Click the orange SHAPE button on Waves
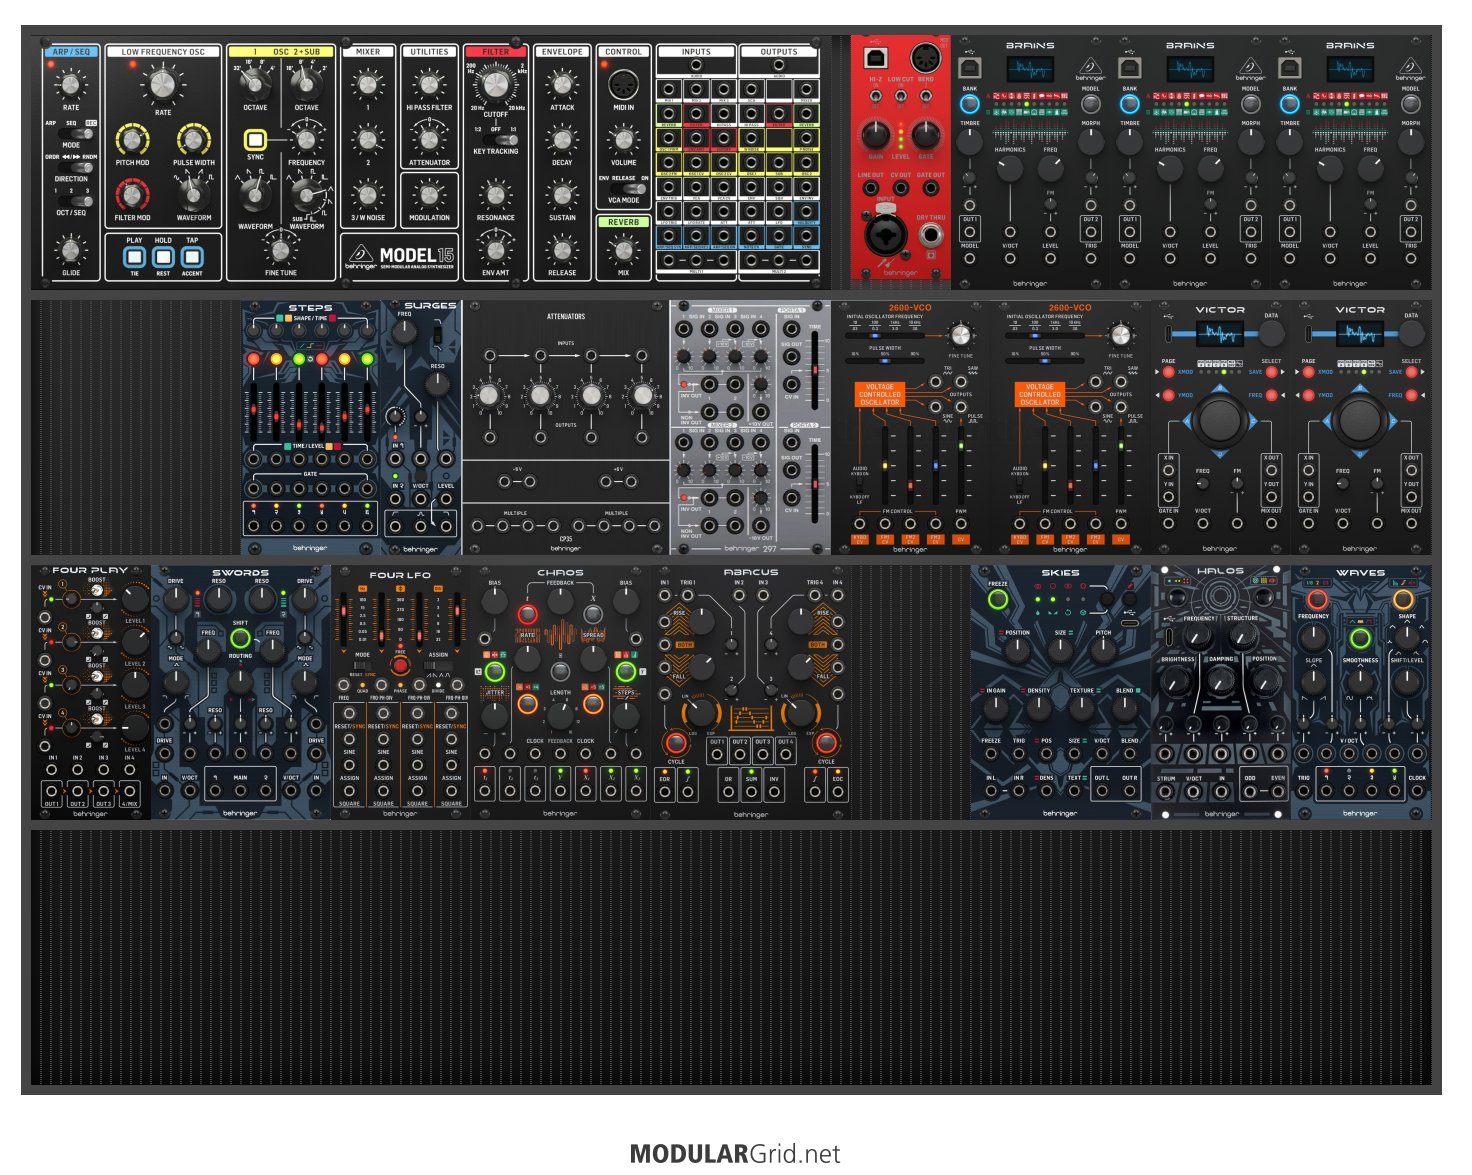Image resolution: width=1472 pixels, height=1175 pixels. [1404, 599]
